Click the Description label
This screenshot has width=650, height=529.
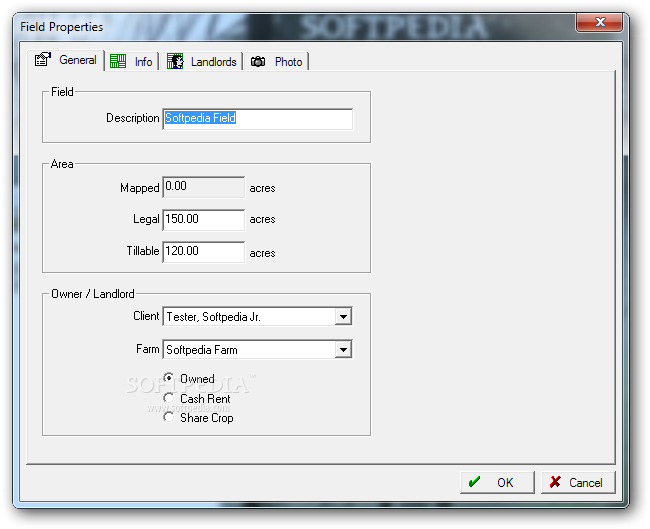133,118
